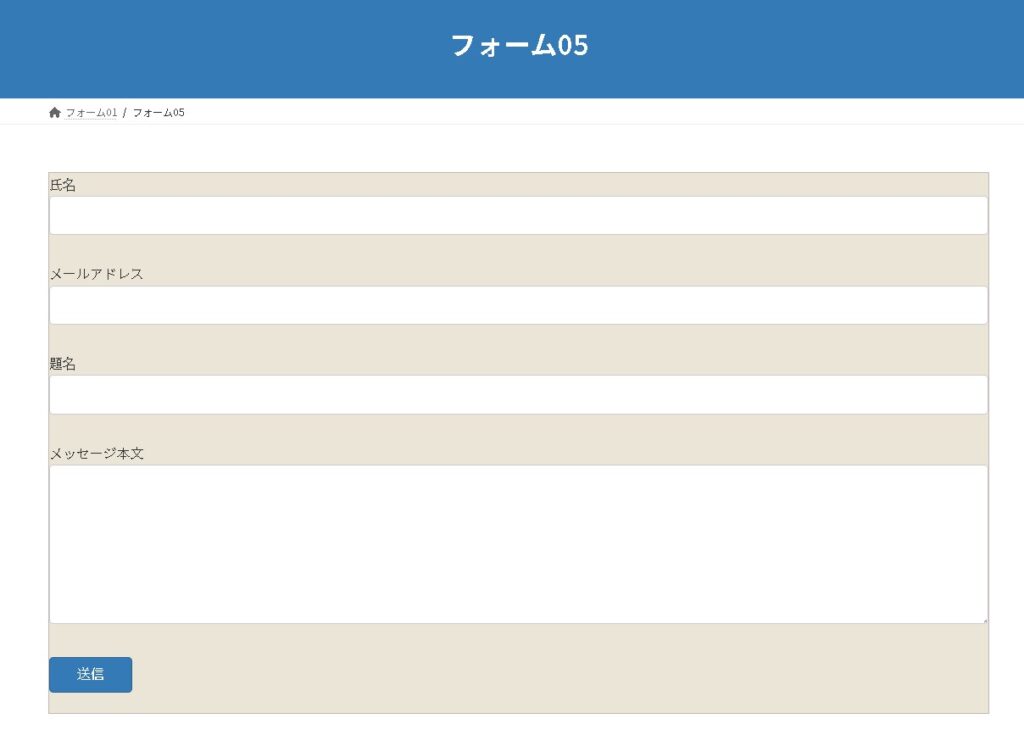
Task: Focus the メールアドレス input field
Action: (x=518, y=305)
